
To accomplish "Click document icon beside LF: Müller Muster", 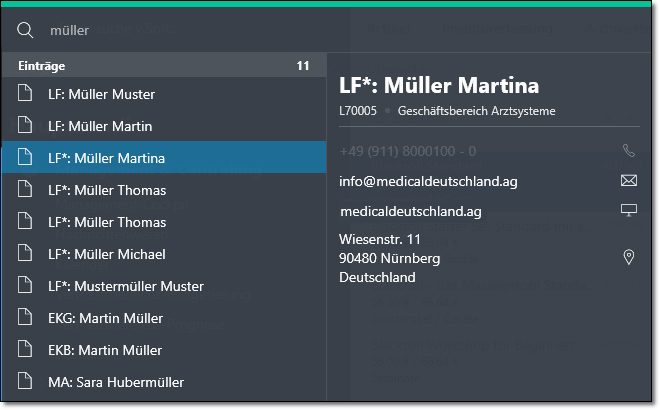I will tap(26, 94).
